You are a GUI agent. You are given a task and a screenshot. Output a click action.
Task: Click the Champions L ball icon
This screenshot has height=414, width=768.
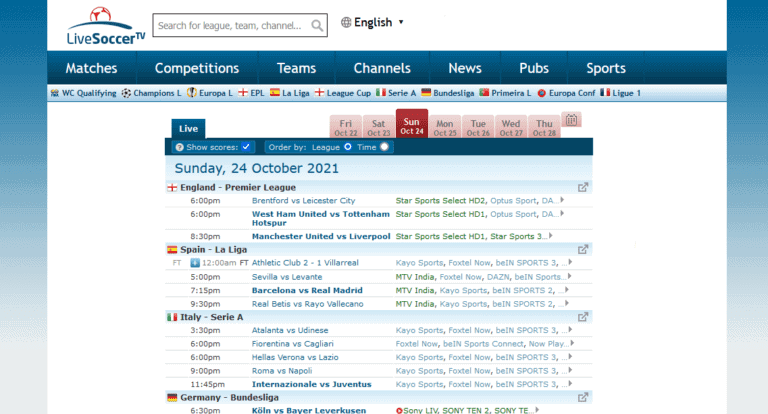pos(126,93)
